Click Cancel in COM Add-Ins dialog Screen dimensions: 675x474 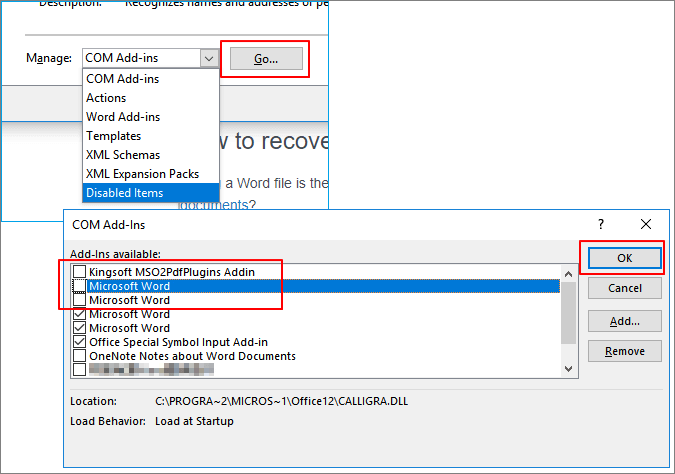point(624,288)
